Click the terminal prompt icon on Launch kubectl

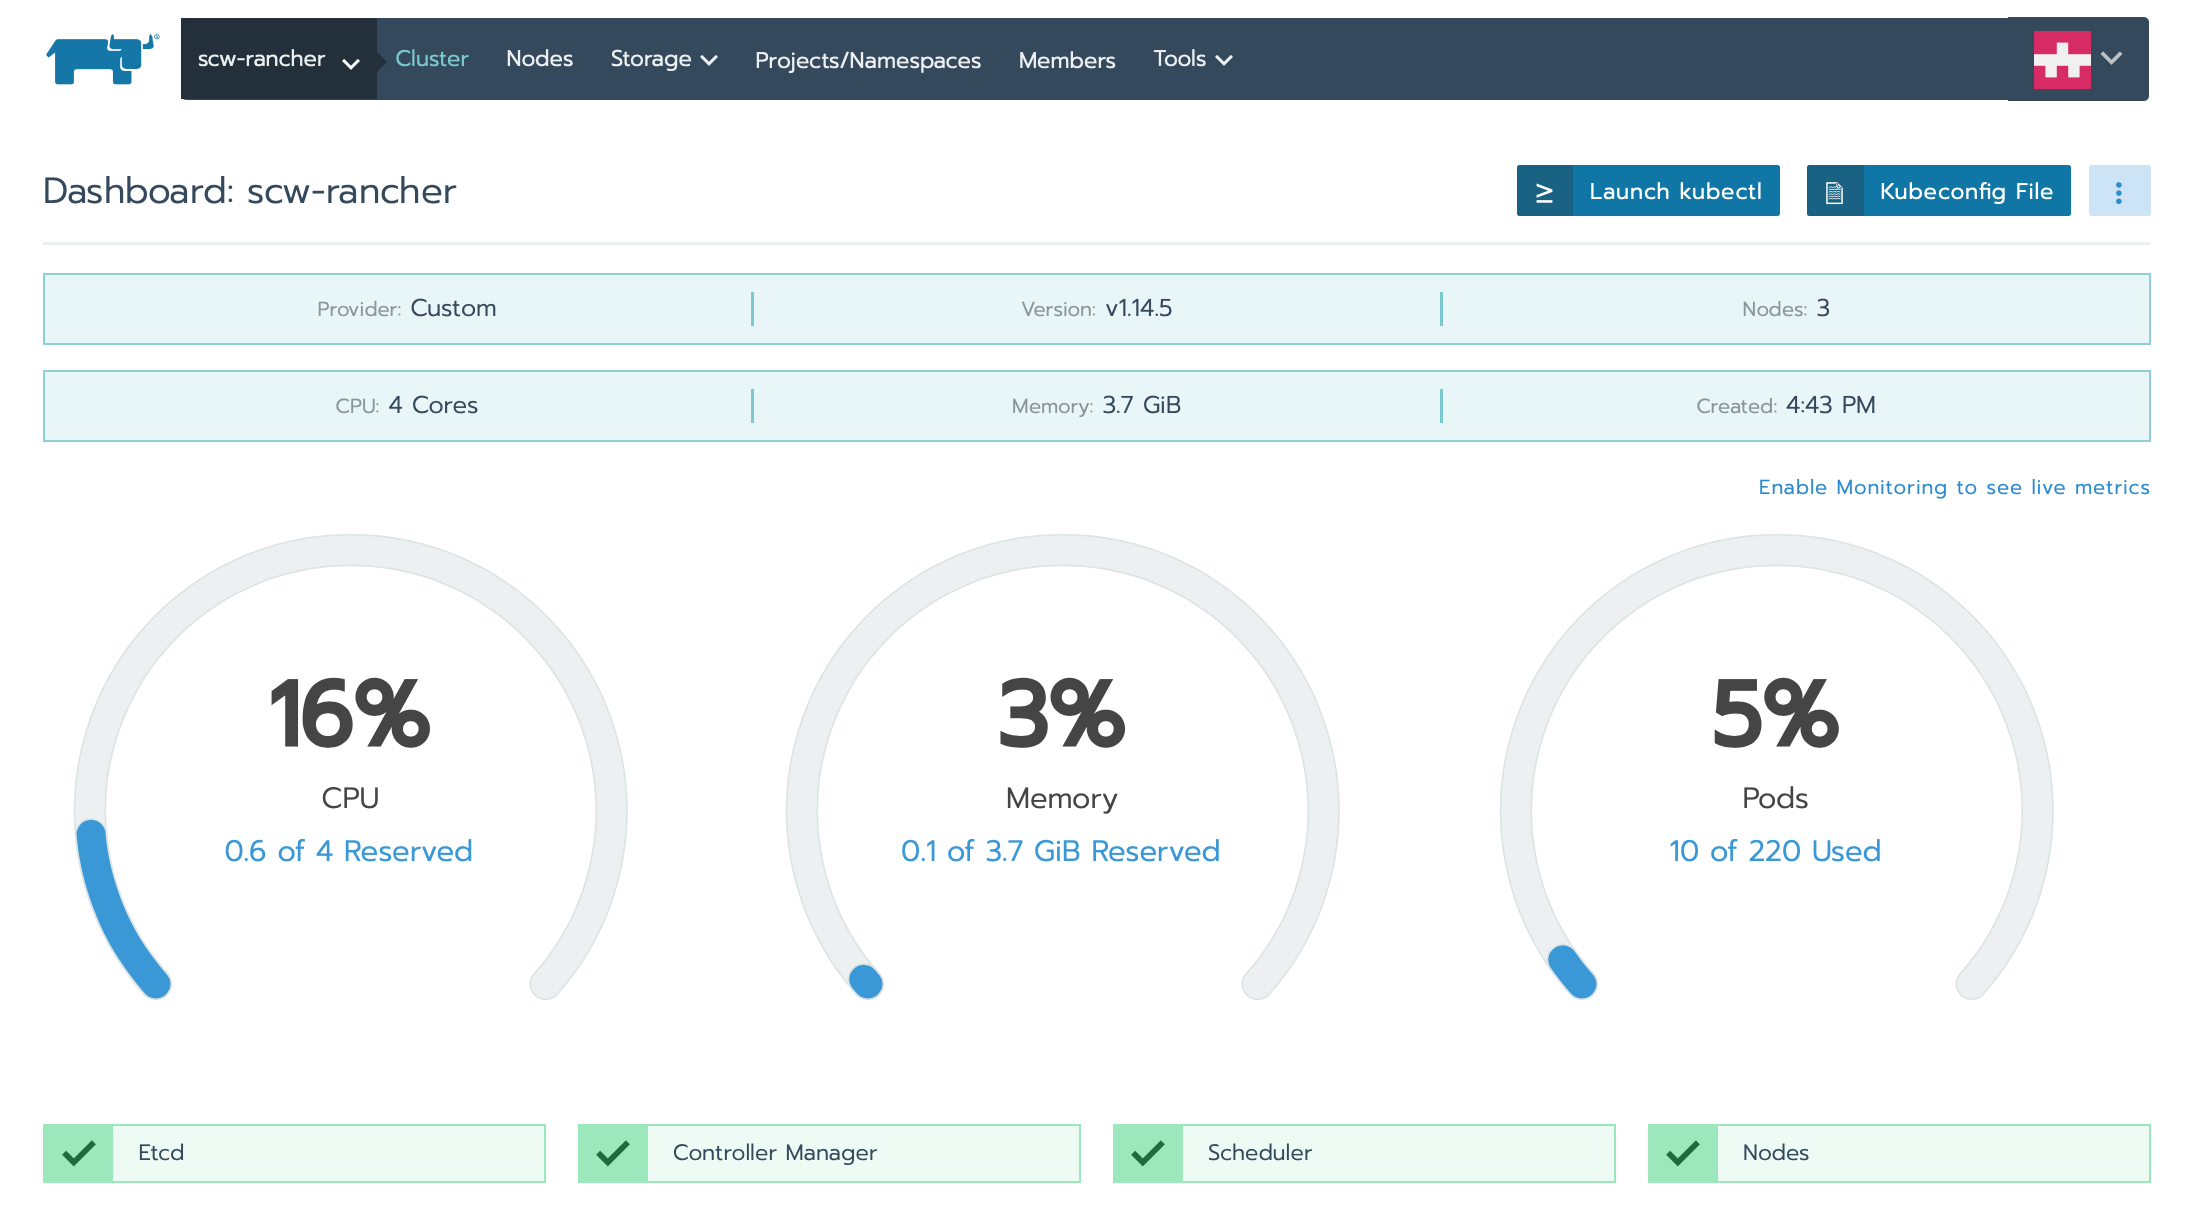[x=1544, y=191]
